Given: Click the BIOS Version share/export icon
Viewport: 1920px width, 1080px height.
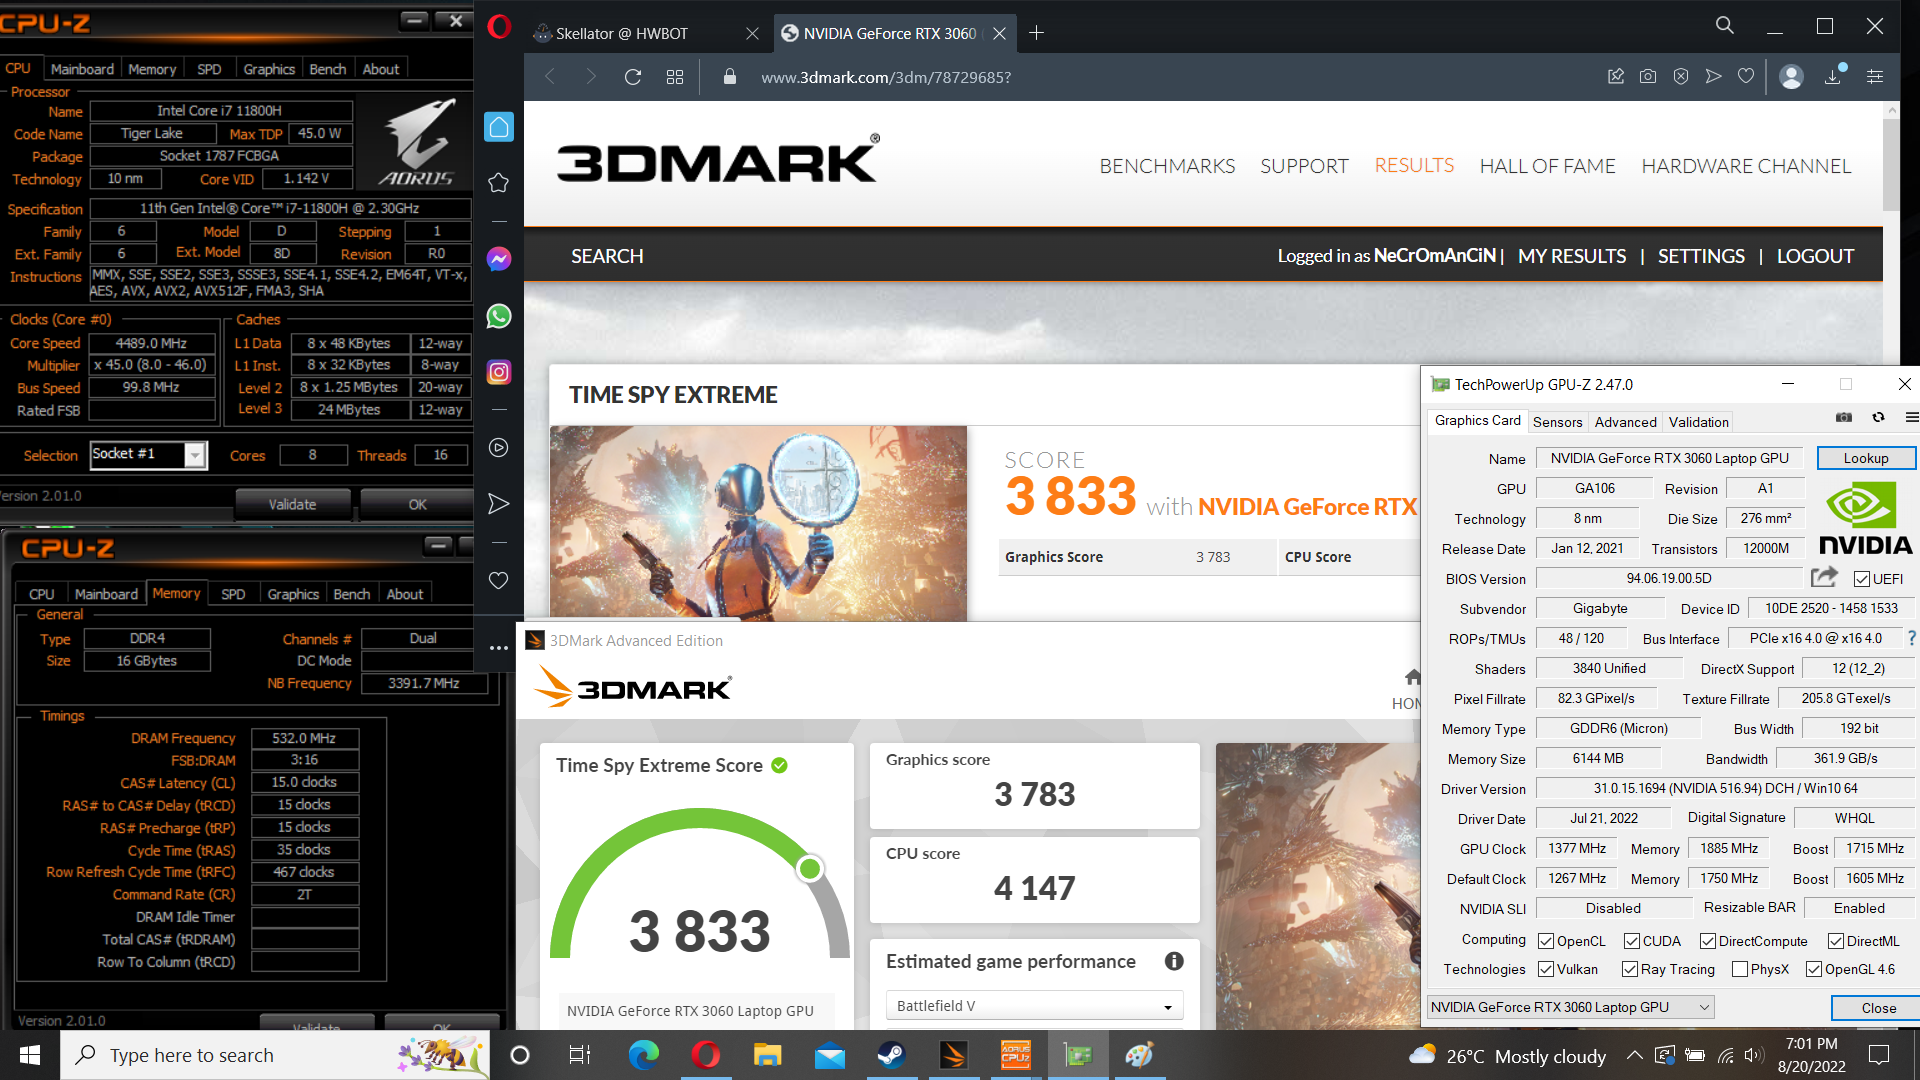Looking at the screenshot, I should click(x=1824, y=577).
